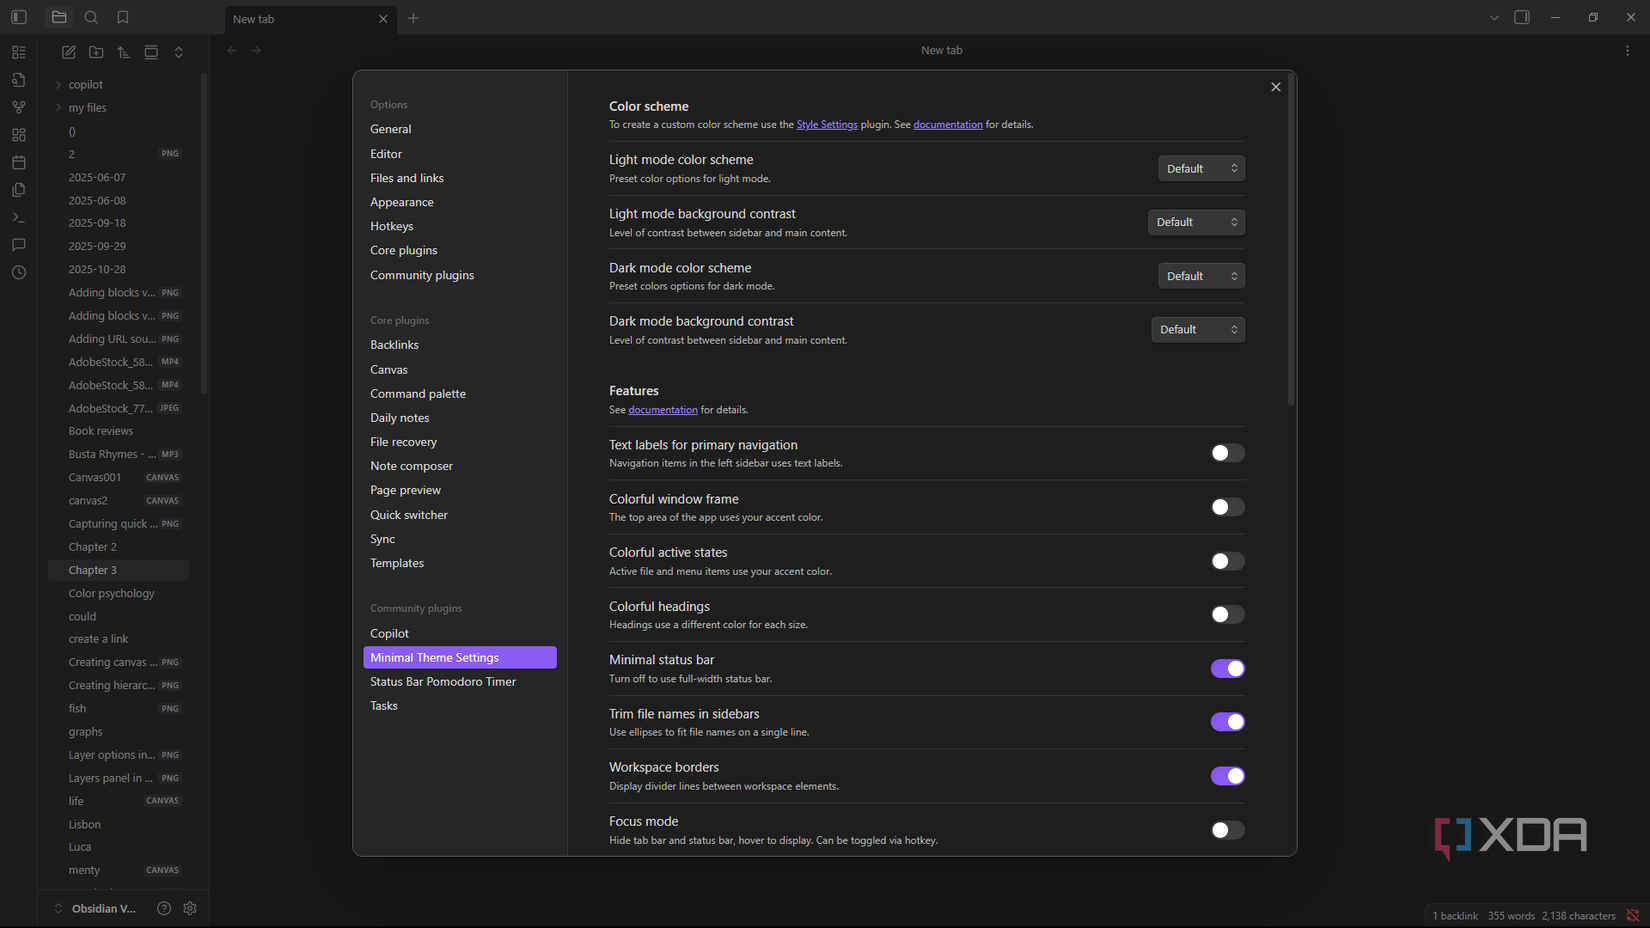The width and height of the screenshot is (1650, 928).
Task: Open the Dark mode background contrast dropdown
Action: (x=1198, y=329)
